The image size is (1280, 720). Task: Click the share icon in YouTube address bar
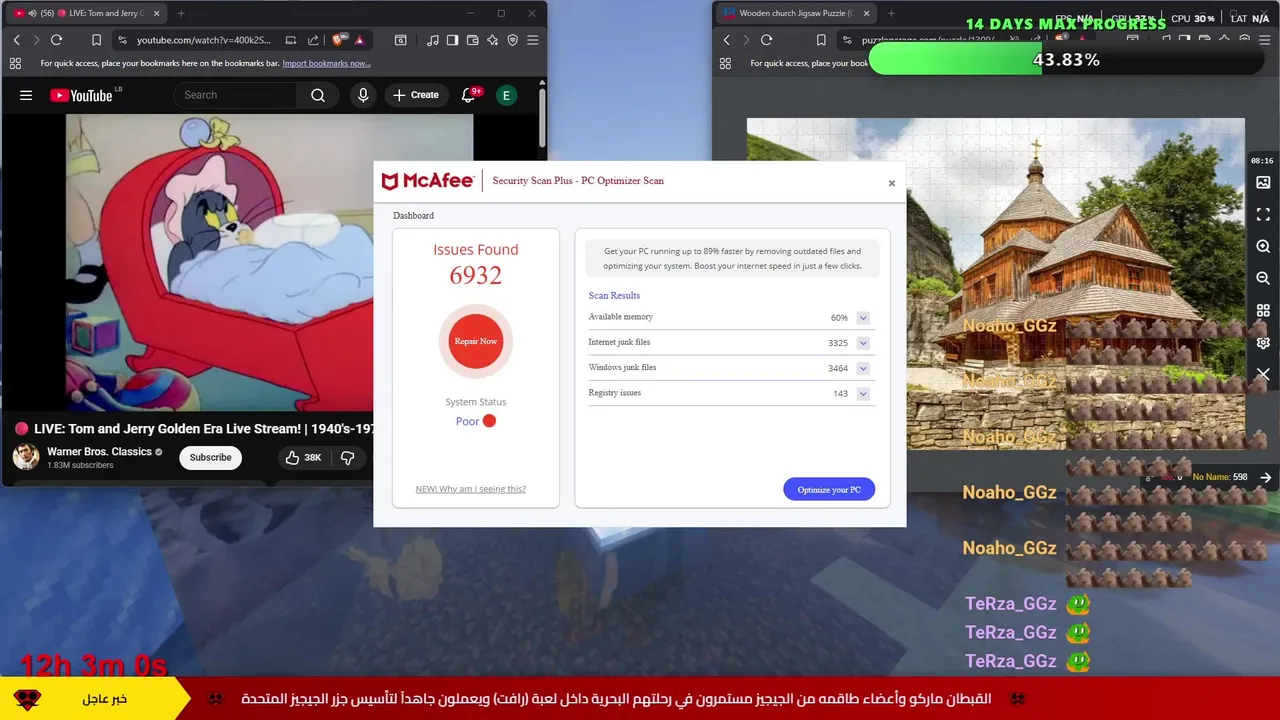(x=313, y=40)
